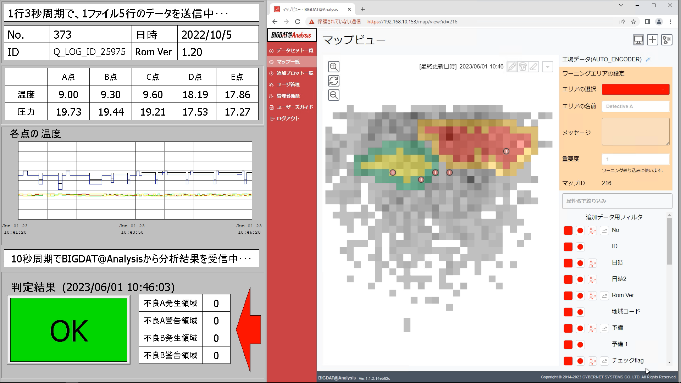Click the last icon right of the plus icon
681x383 pixels.
pos(667,40)
